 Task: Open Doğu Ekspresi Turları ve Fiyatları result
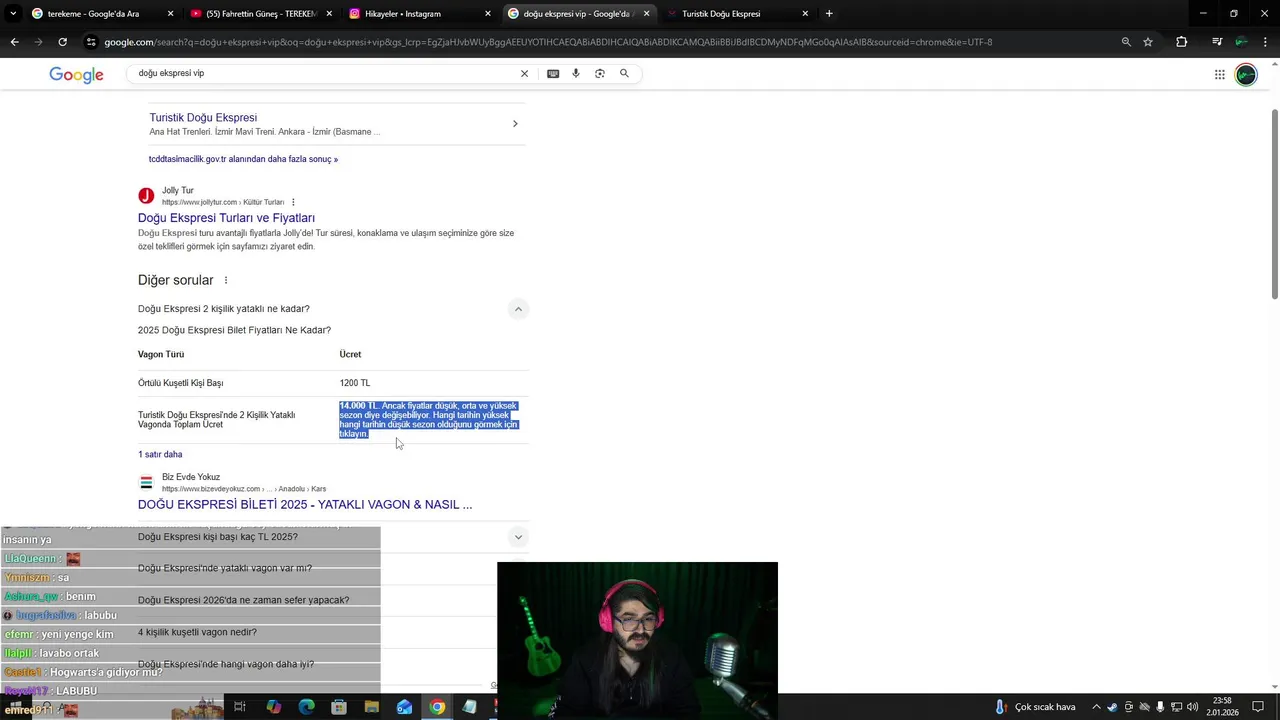pyautogui.click(x=226, y=218)
